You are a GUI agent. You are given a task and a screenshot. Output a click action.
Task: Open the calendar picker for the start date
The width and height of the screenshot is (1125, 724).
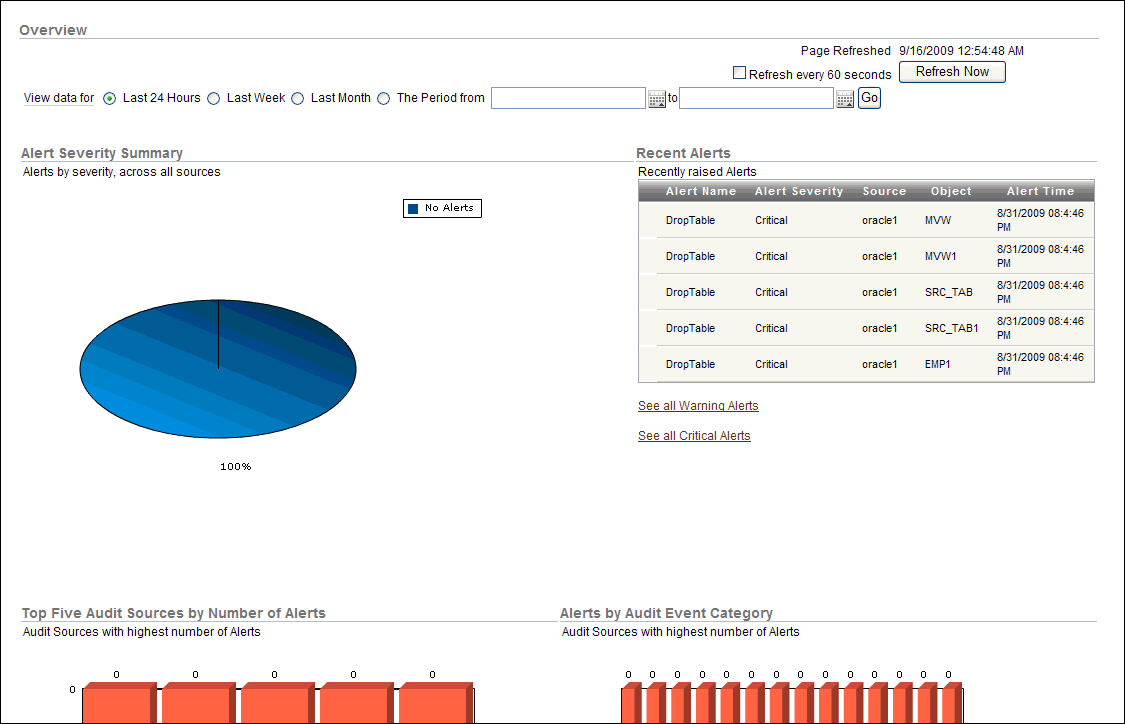click(x=657, y=98)
